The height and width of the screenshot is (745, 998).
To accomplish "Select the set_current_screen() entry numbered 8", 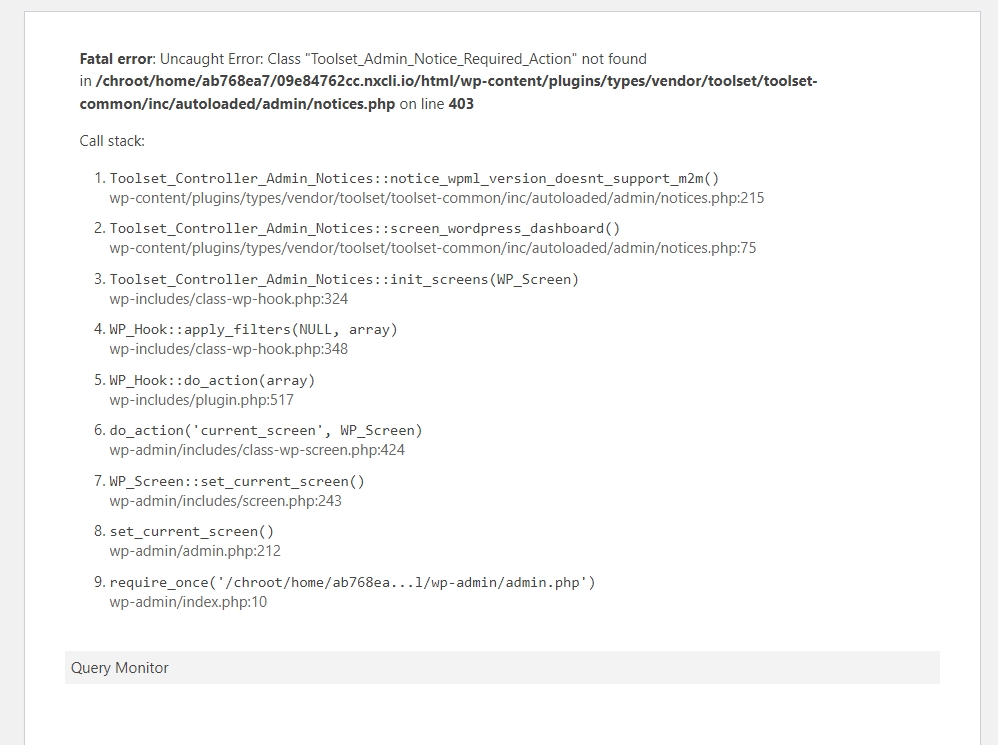I will pos(192,532).
